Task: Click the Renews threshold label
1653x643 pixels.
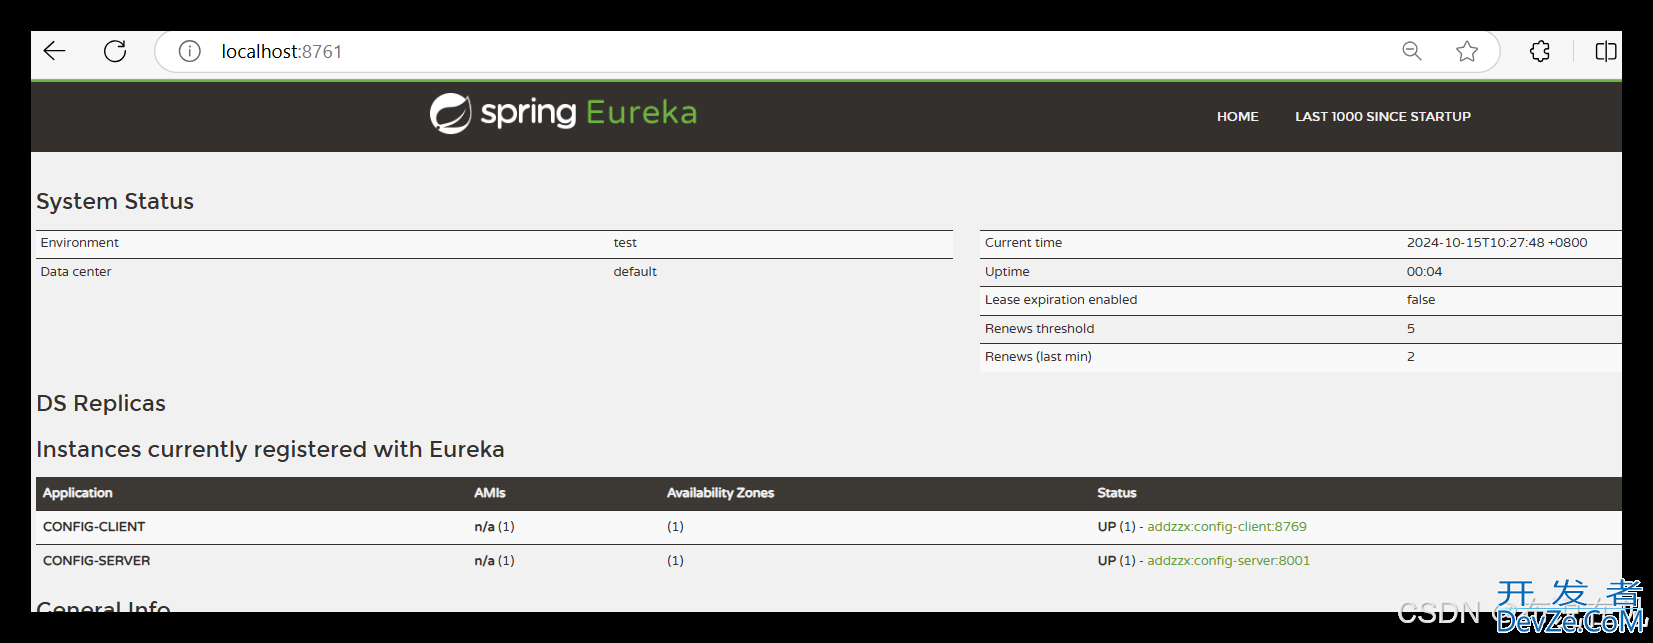Action: (1039, 329)
